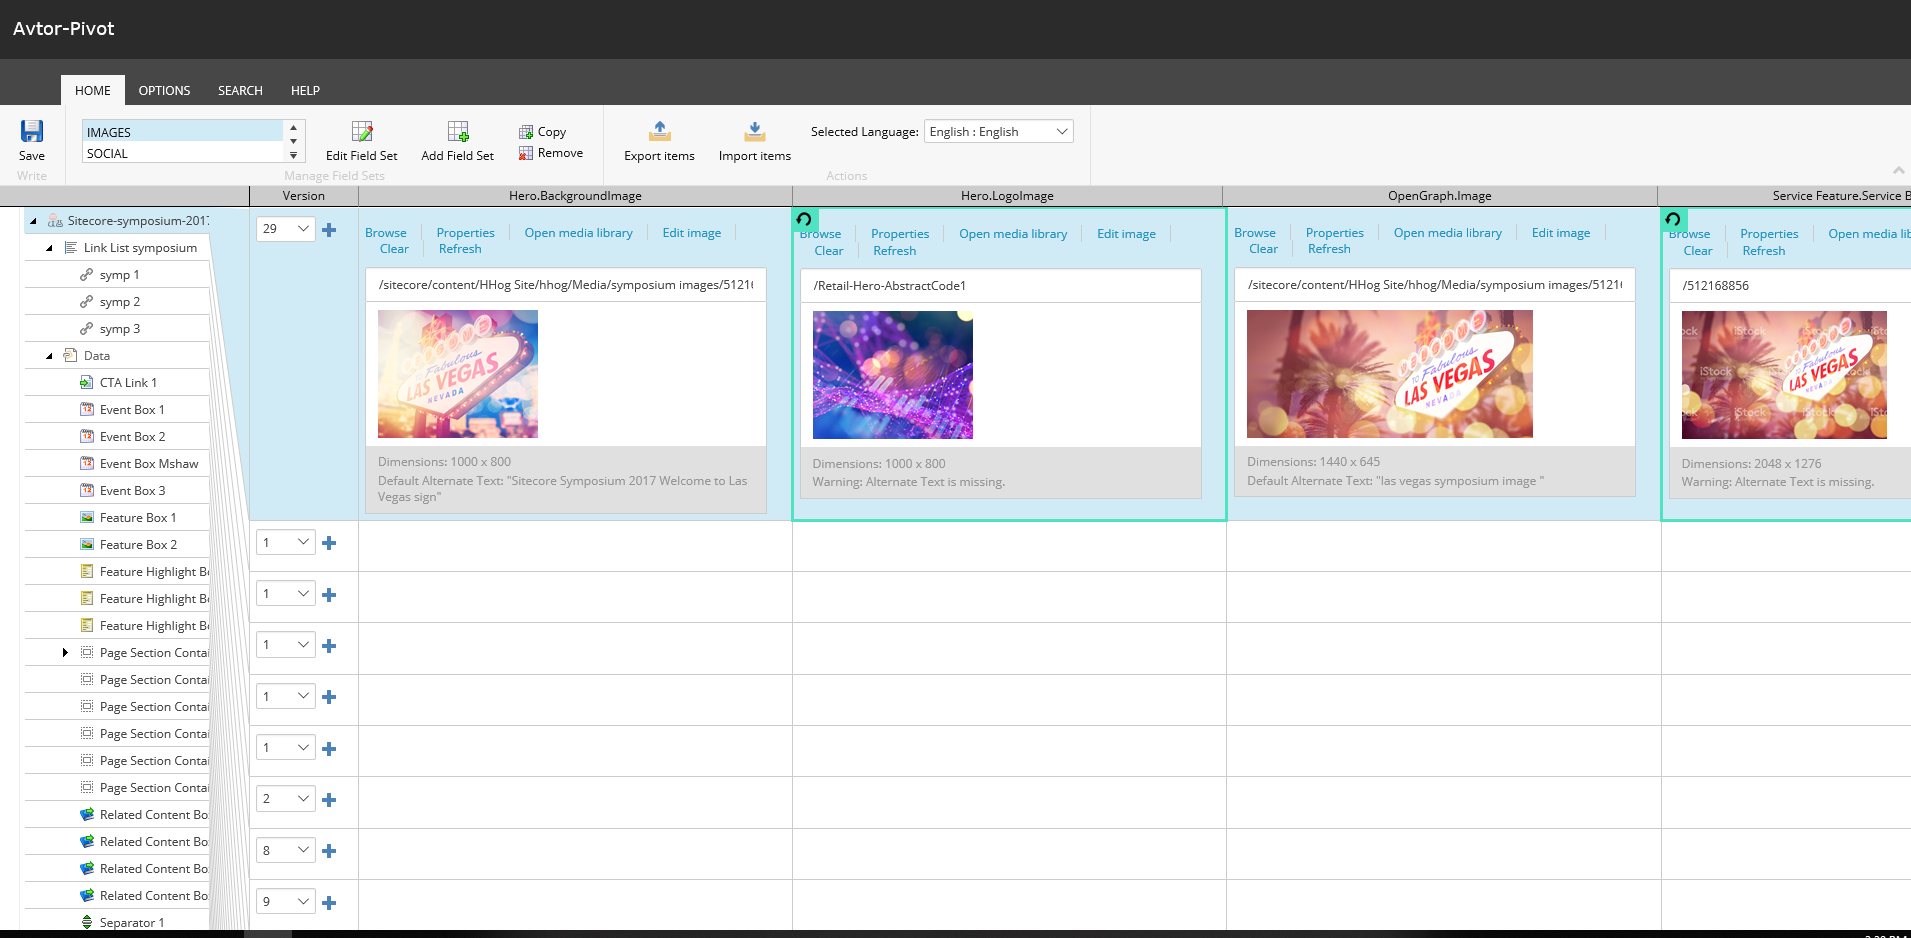Click the Import items icon

755,132
